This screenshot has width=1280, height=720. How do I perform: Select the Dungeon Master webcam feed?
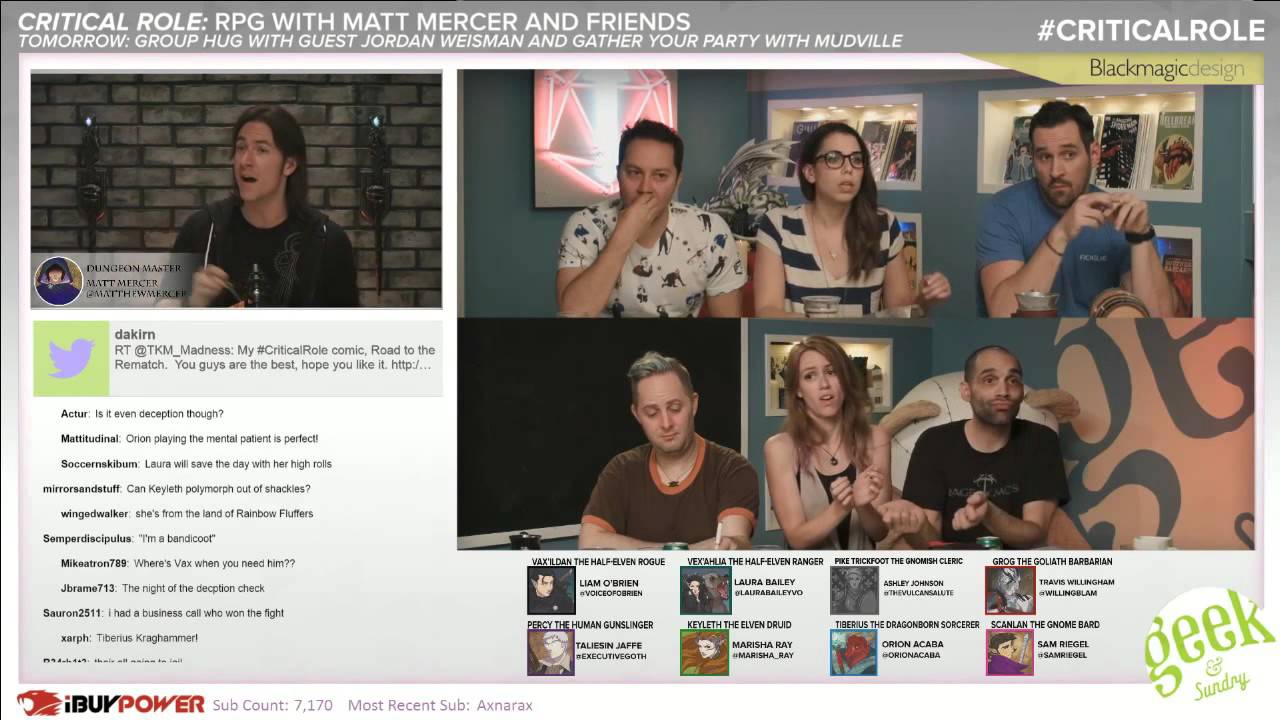236,189
